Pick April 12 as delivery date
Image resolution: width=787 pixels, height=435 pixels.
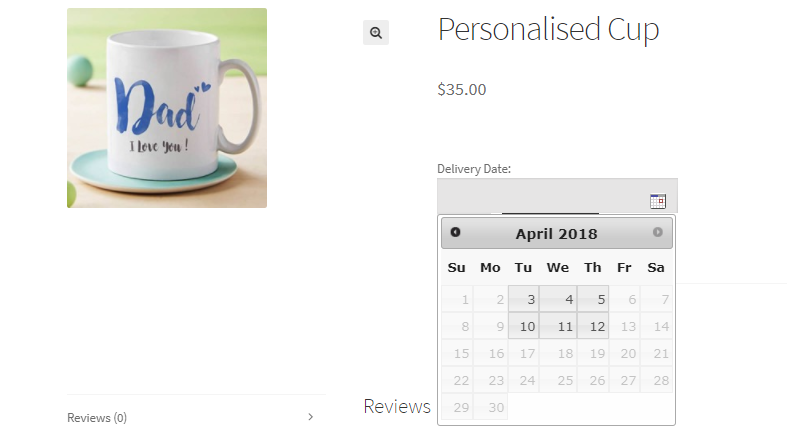[592, 326]
